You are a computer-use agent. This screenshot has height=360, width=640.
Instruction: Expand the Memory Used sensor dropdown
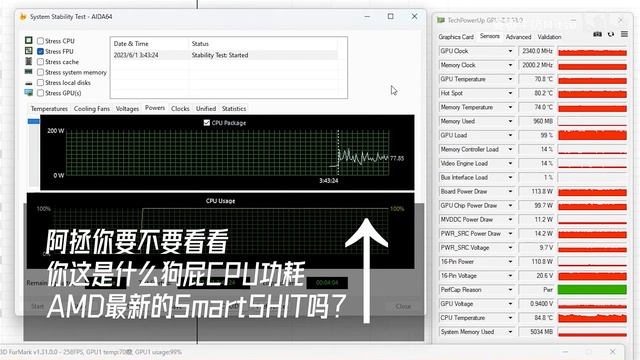pyautogui.click(x=510, y=121)
